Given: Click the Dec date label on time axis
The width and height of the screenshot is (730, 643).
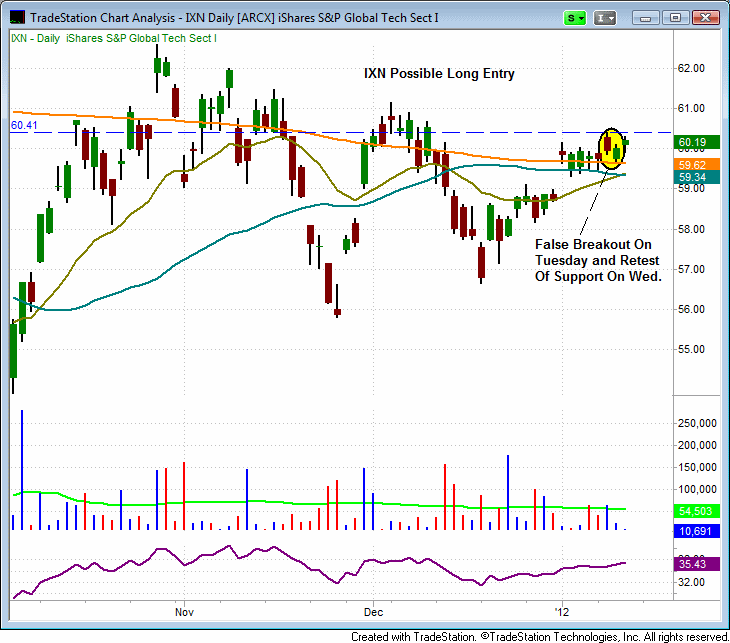Looking at the screenshot, I should pos(373,612).
